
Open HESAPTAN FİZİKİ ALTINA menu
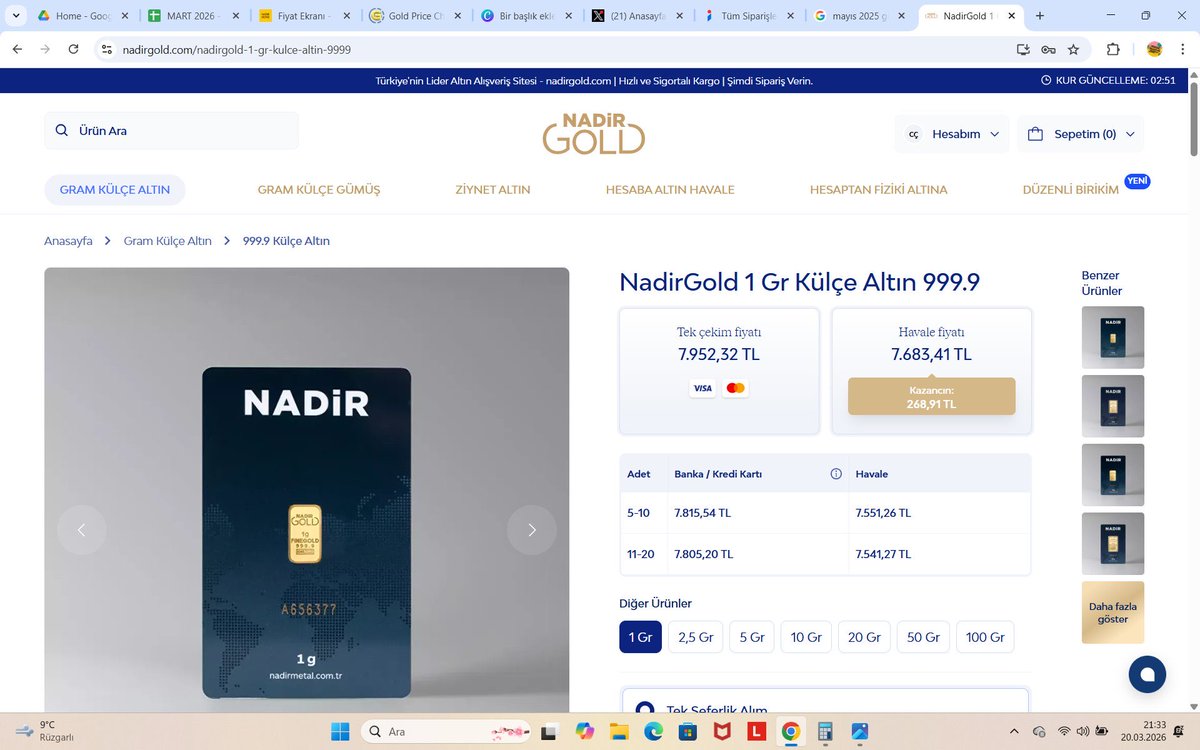pyautogui.click(x=878, y=189)
